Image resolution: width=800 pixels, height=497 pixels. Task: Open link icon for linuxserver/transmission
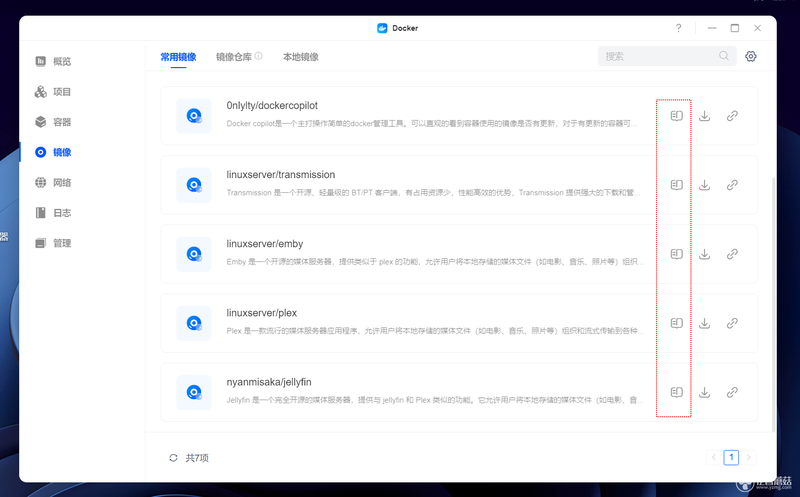(732, 185)
